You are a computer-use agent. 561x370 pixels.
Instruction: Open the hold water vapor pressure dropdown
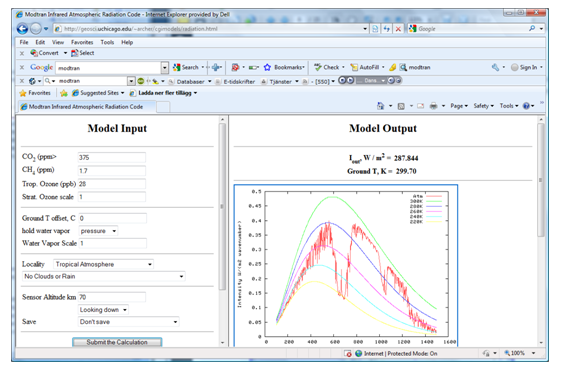(98, 231)
